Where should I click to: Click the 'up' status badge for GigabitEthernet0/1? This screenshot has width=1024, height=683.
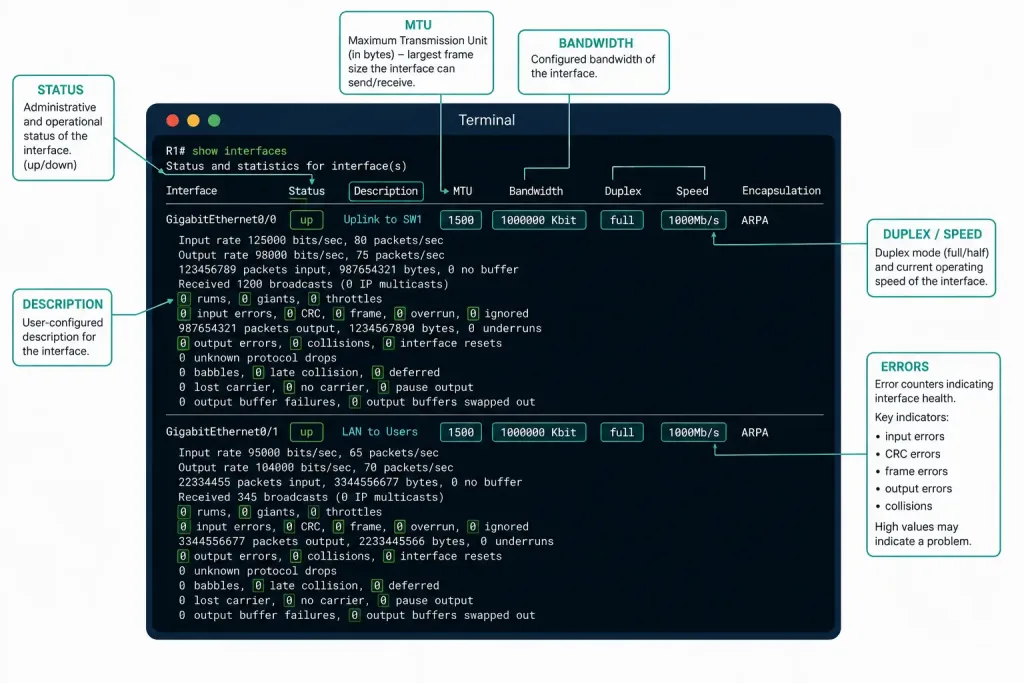click(x=306, y=432)
